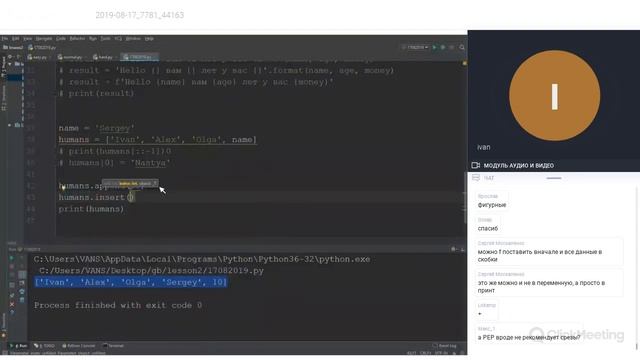This screenshot has width=640, height=360.
Task: Open the View menu
Action: coord(27,39)
